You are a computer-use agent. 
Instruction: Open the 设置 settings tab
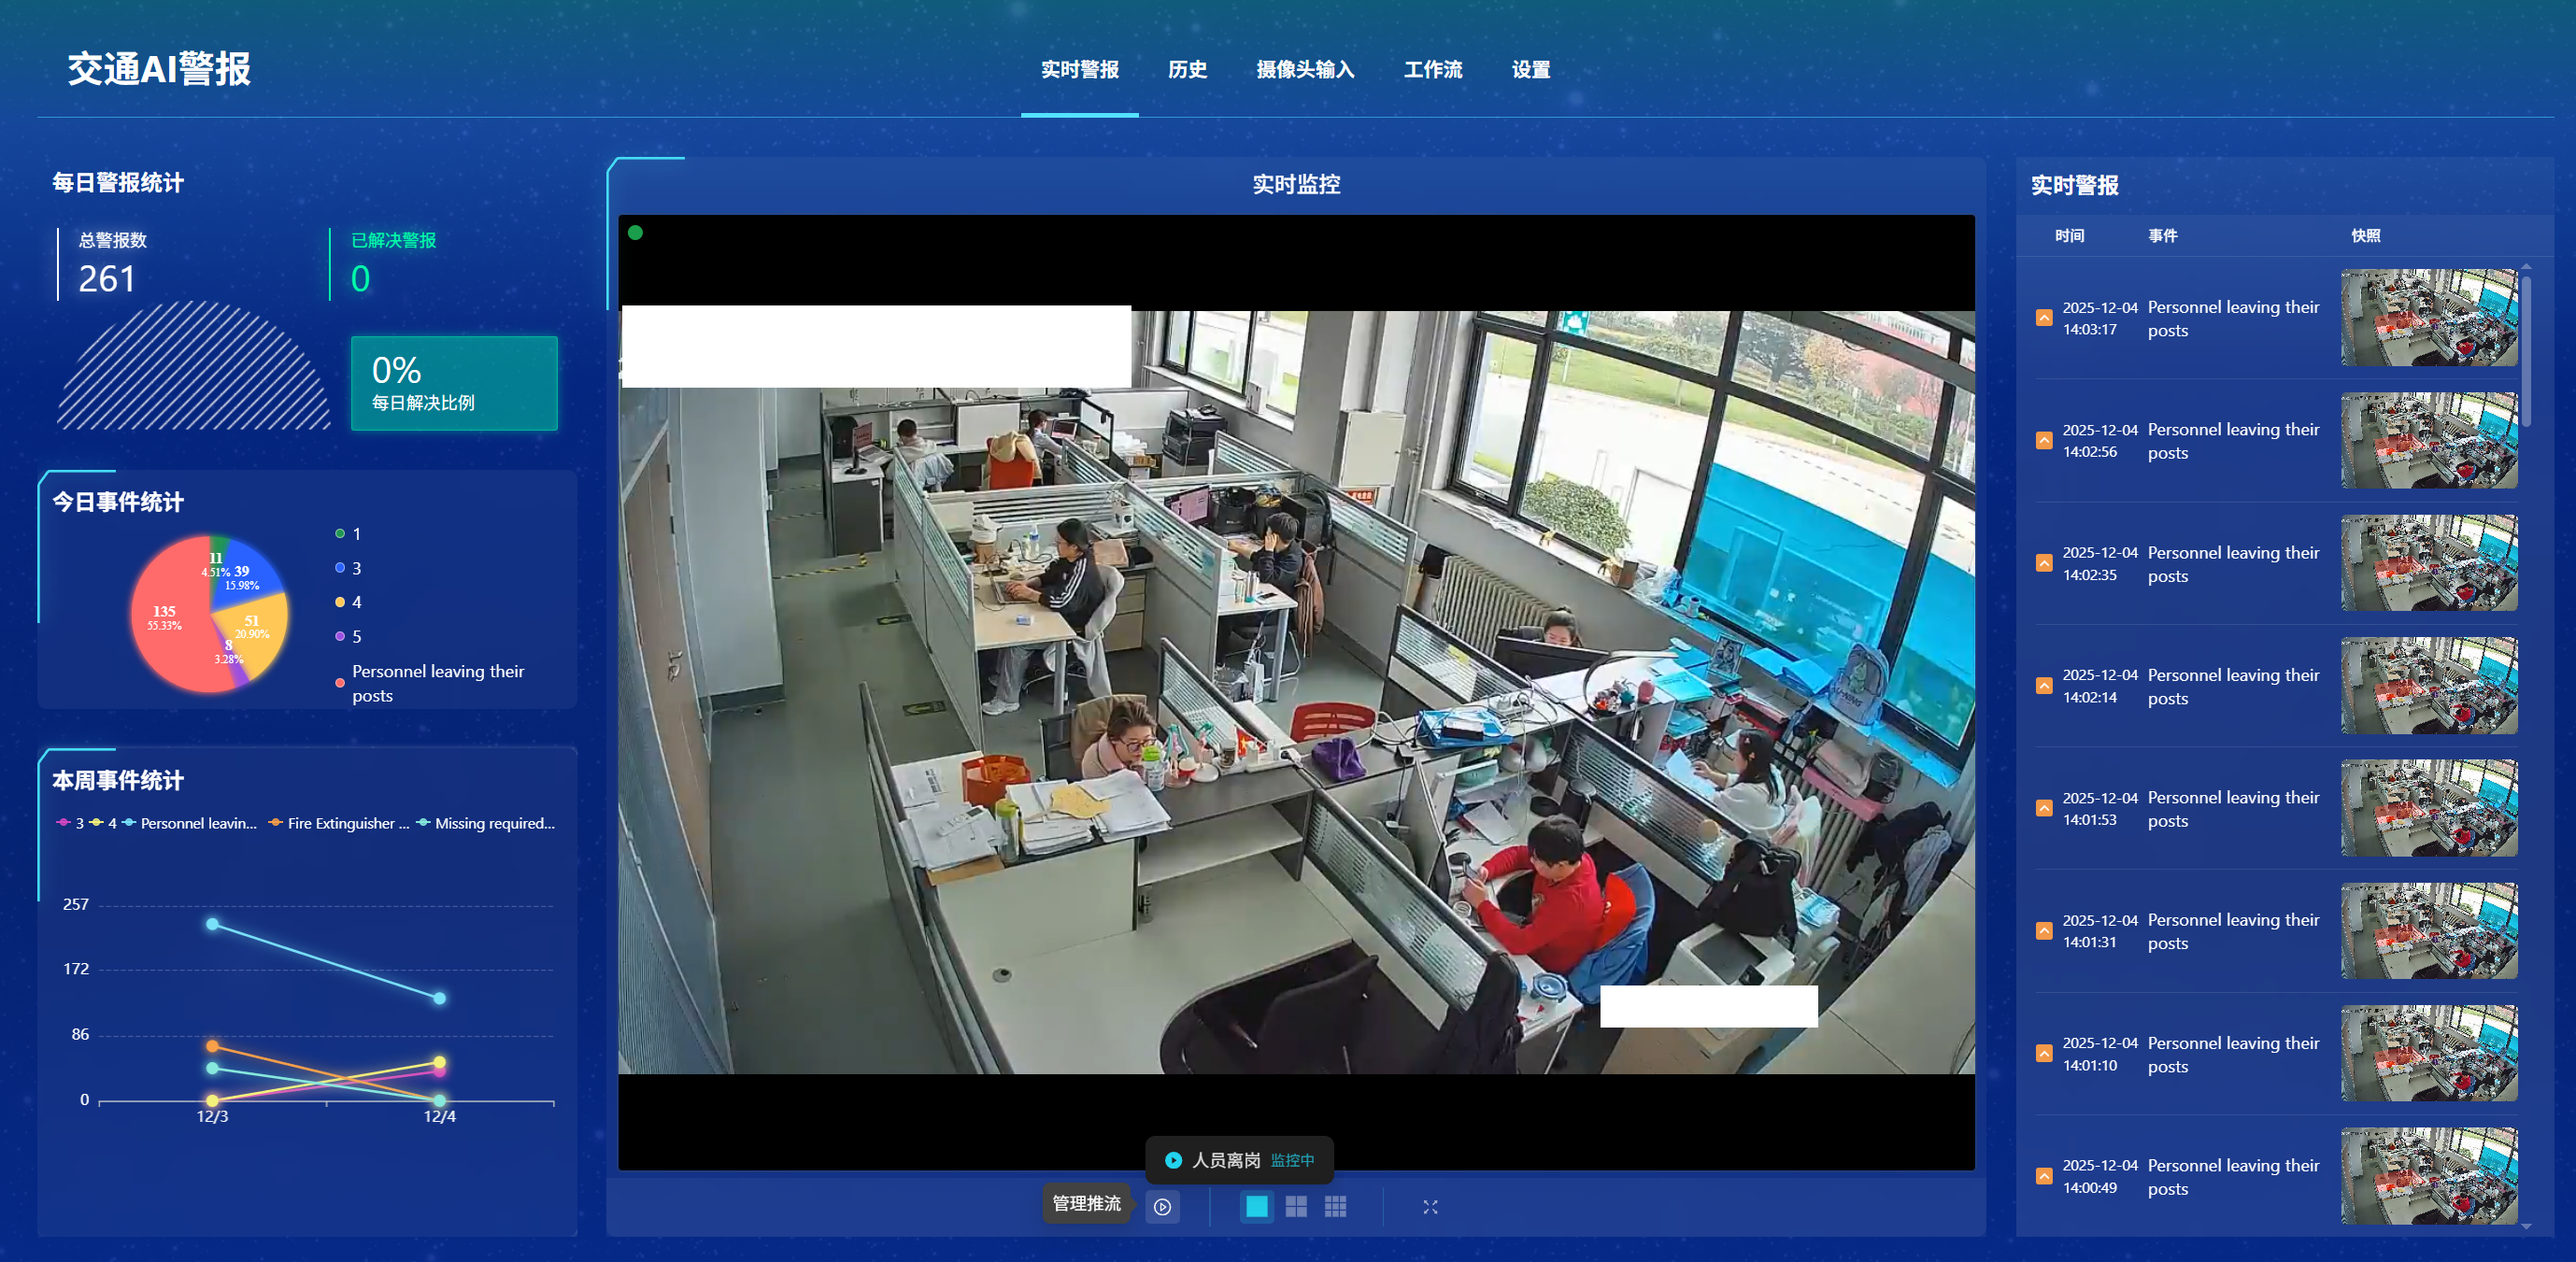click(x=1530, y=70)
